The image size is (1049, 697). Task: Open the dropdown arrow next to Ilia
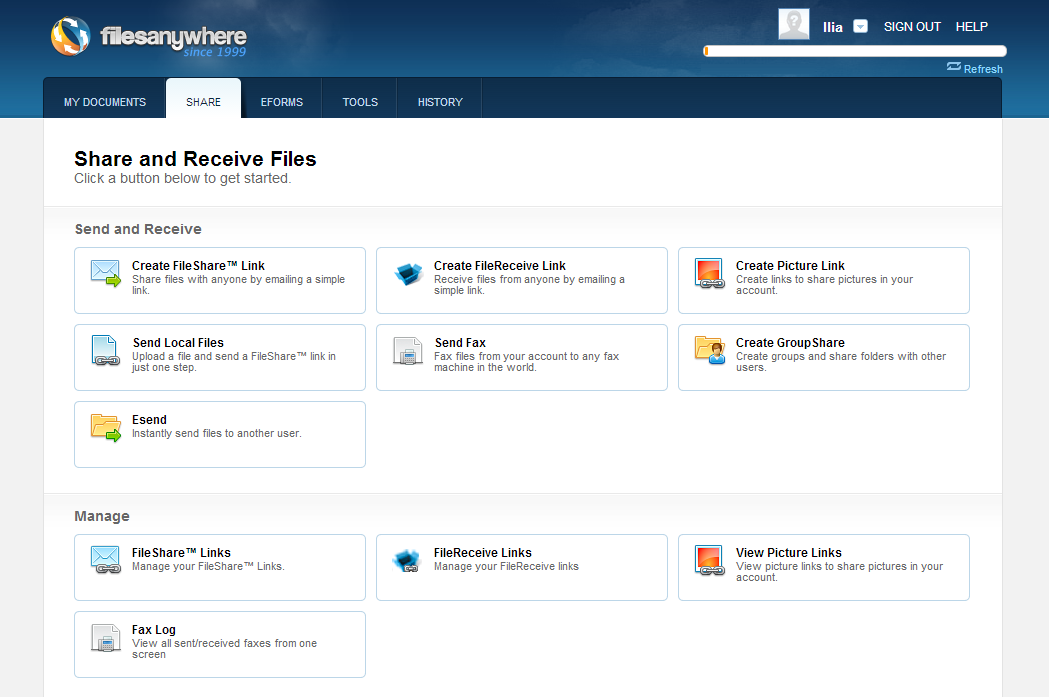[x=860, y=26]
